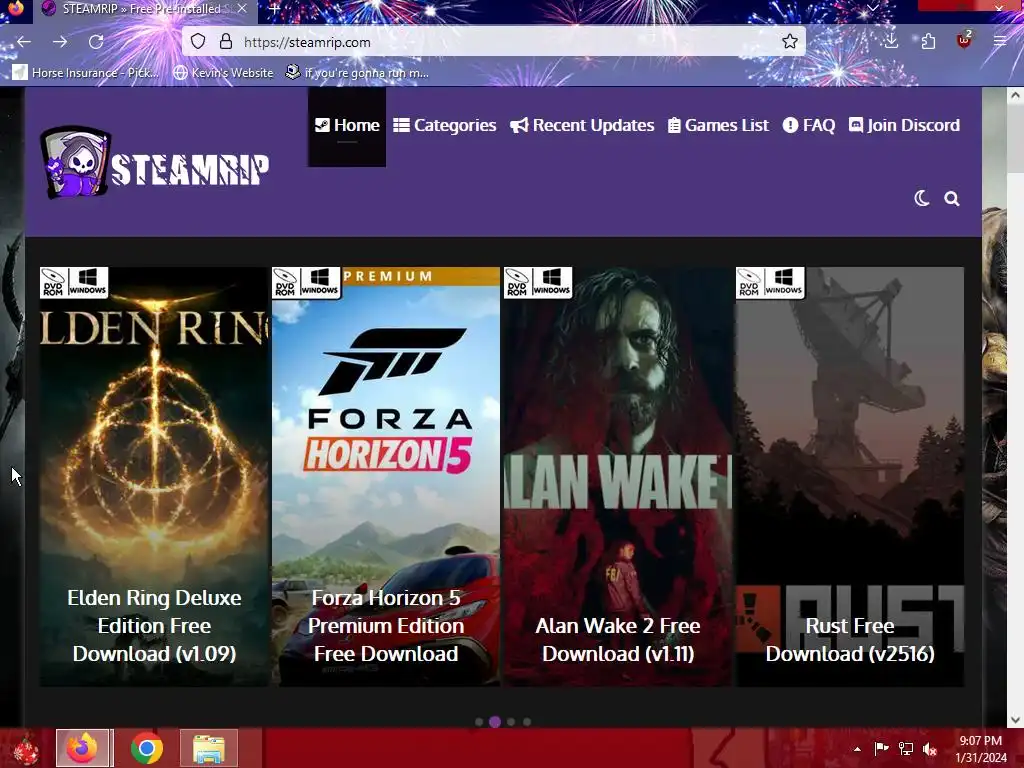Open the Horse Insurance bookmark
Viewport: 1024px width, 768px height.
coord(86,72)
